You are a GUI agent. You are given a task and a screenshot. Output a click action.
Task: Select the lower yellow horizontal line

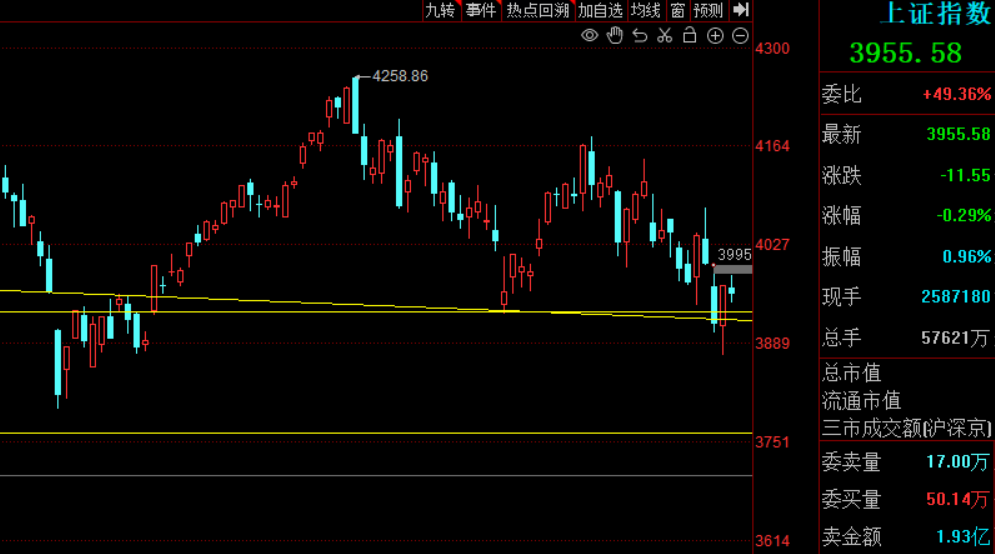376,433
